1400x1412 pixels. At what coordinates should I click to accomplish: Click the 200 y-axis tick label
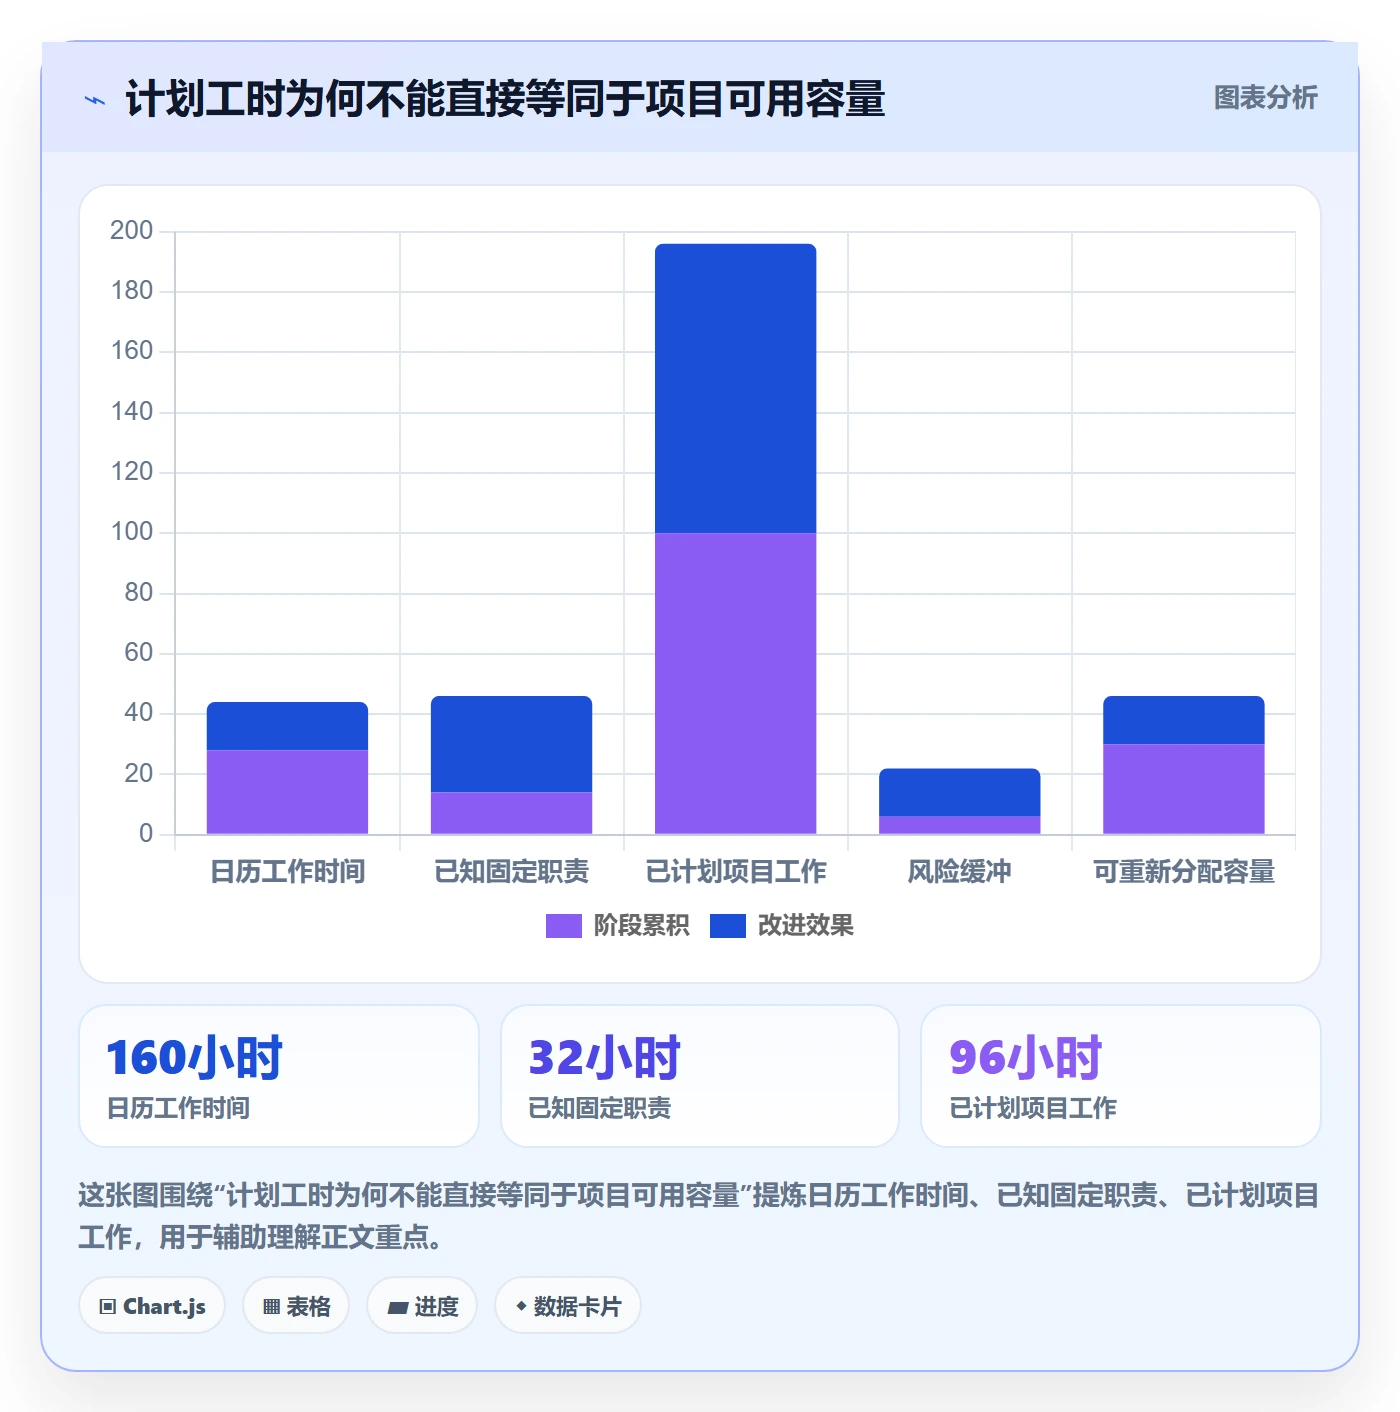pos(131,231)
